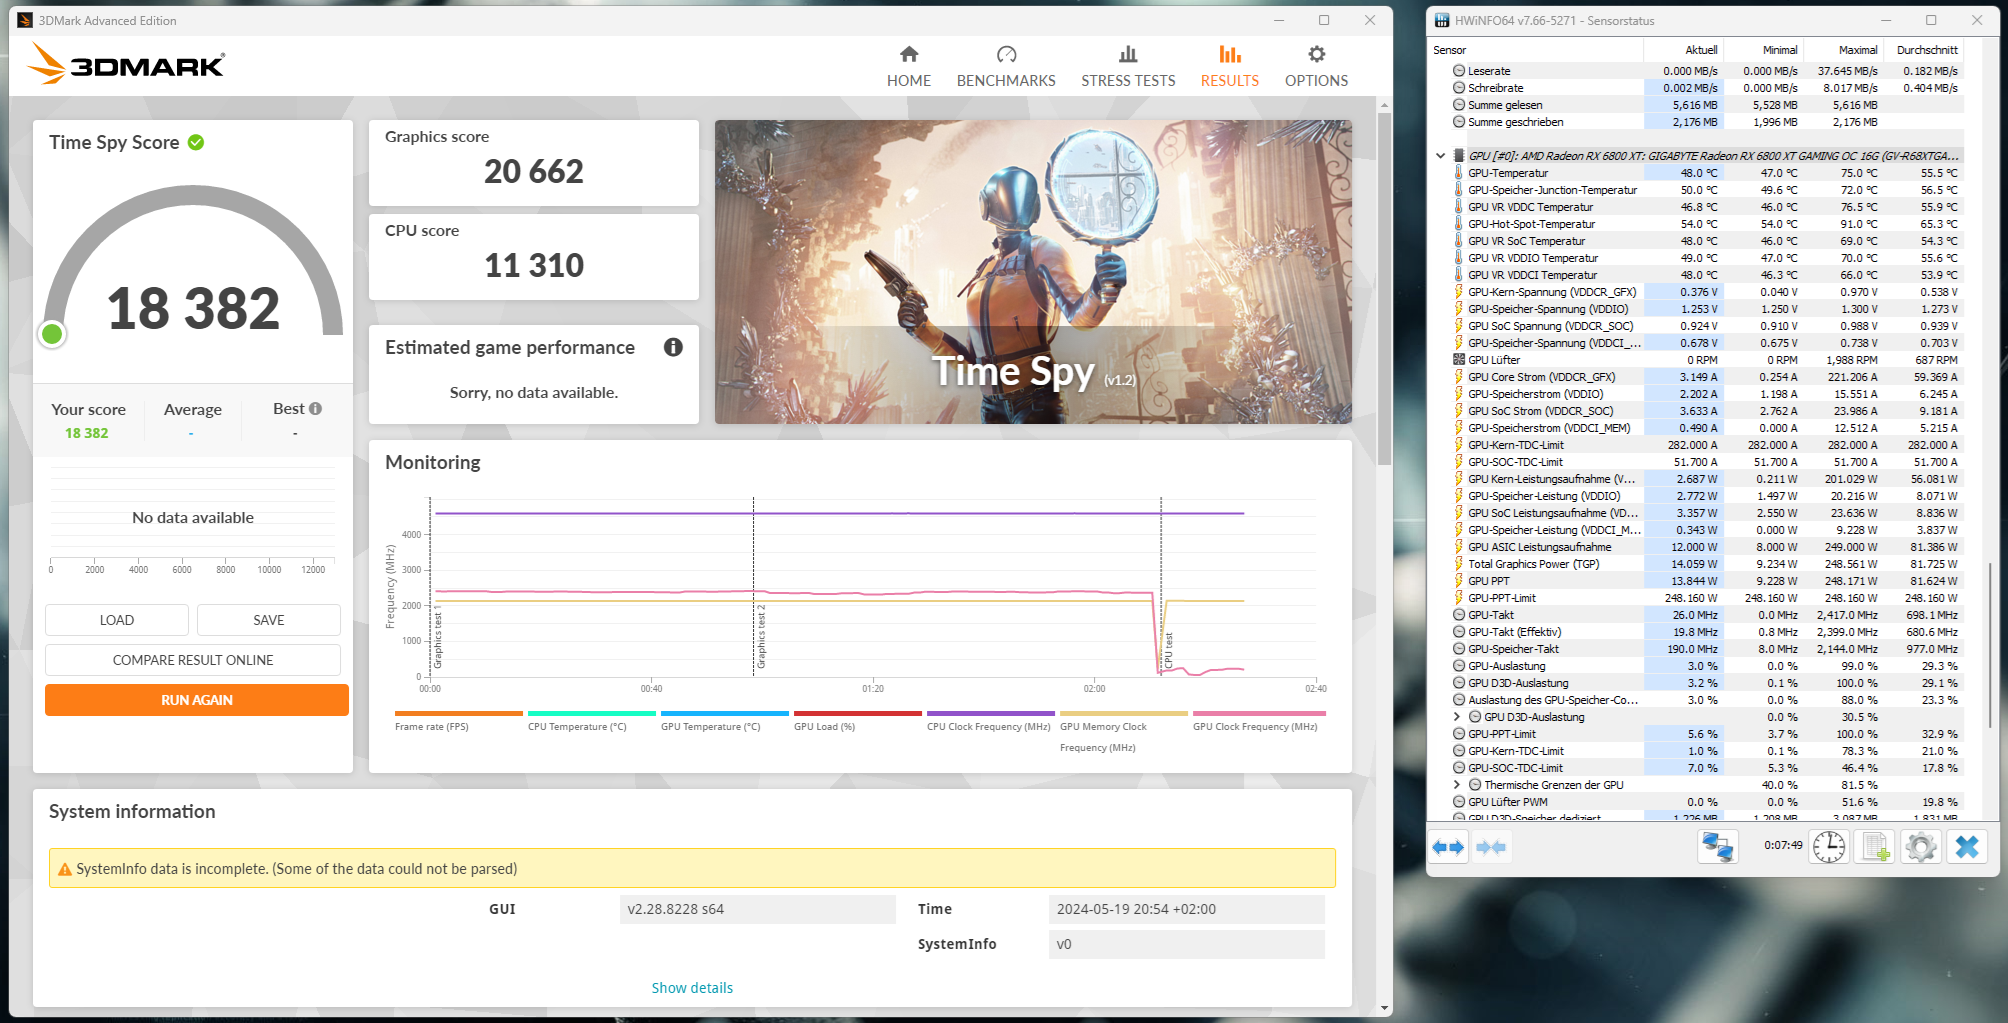Expand Thermische Grenzen der GPU
The image size is (2008, 1023).
(1457, 785)
